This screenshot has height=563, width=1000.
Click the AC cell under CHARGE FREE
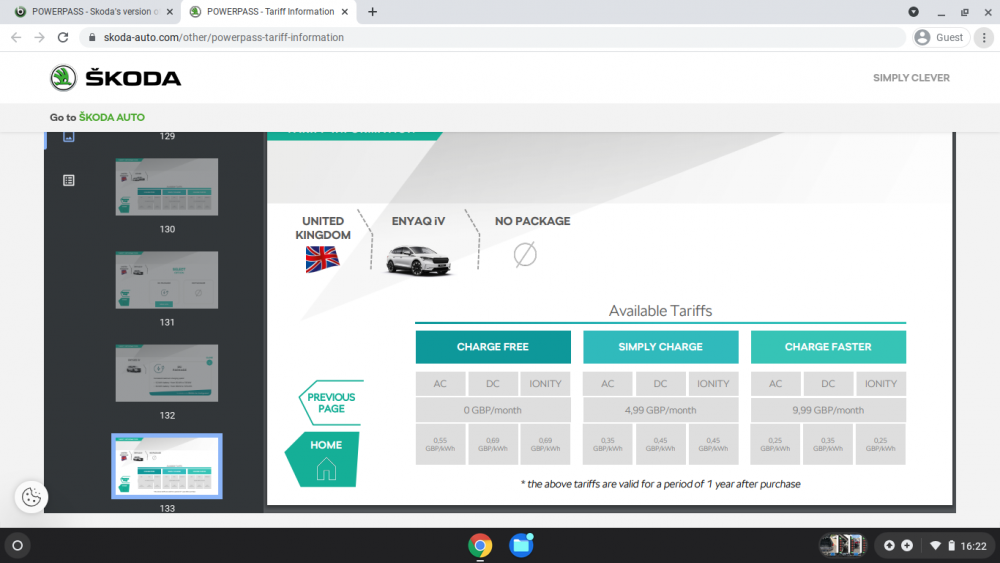pyautogui.click(x=440, y=384)
